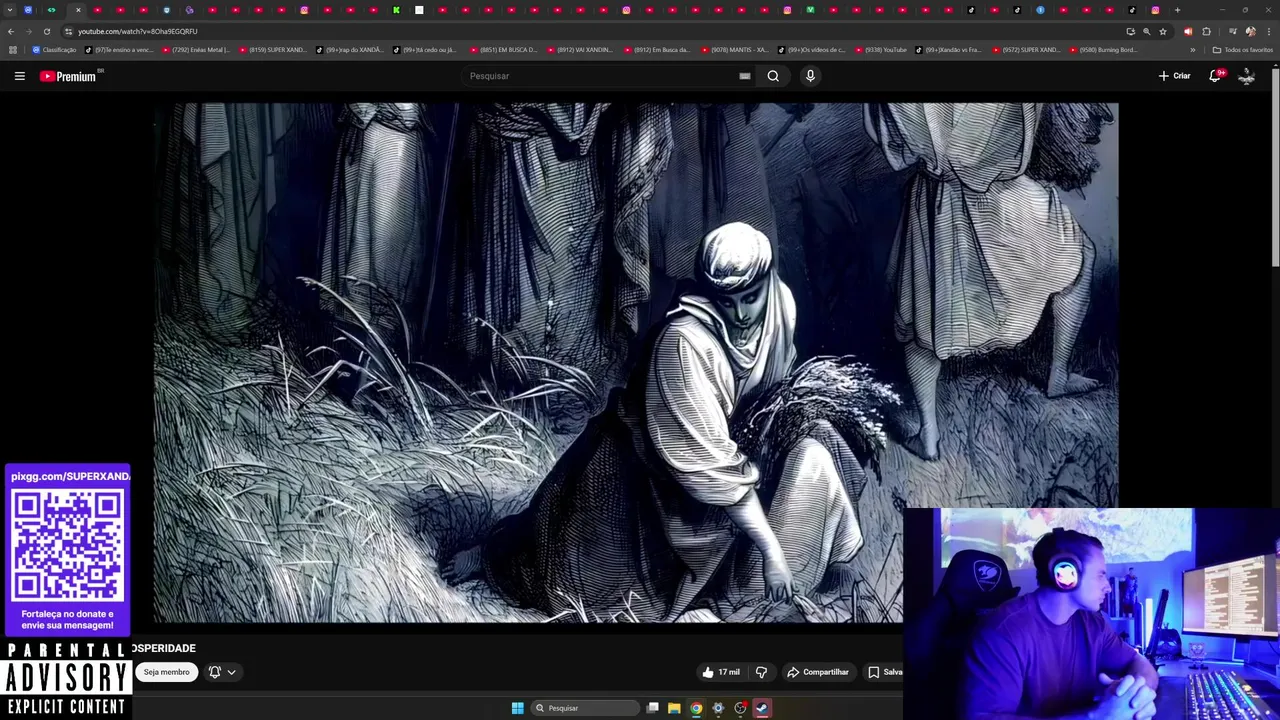Open the YouTube guide hamburger menu
Screen dimensions: 1280x720
(x=19, y=76)
